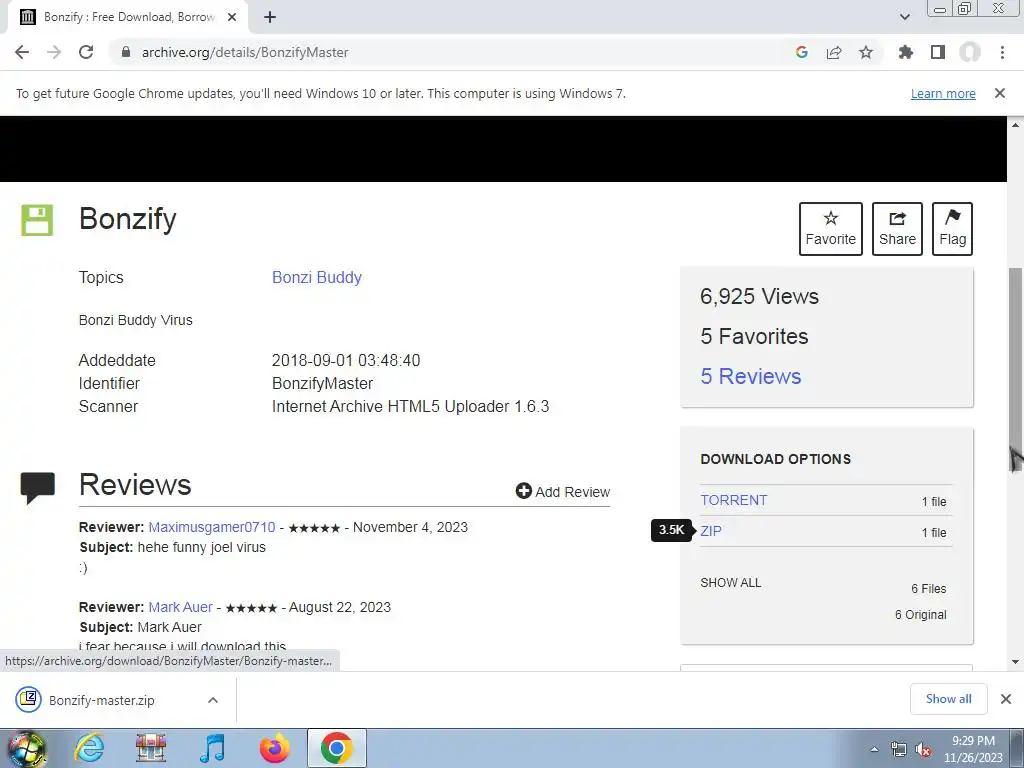Screen dimensions: 1024x768
Task: Click the Add Review button
Action: (563, 492)
